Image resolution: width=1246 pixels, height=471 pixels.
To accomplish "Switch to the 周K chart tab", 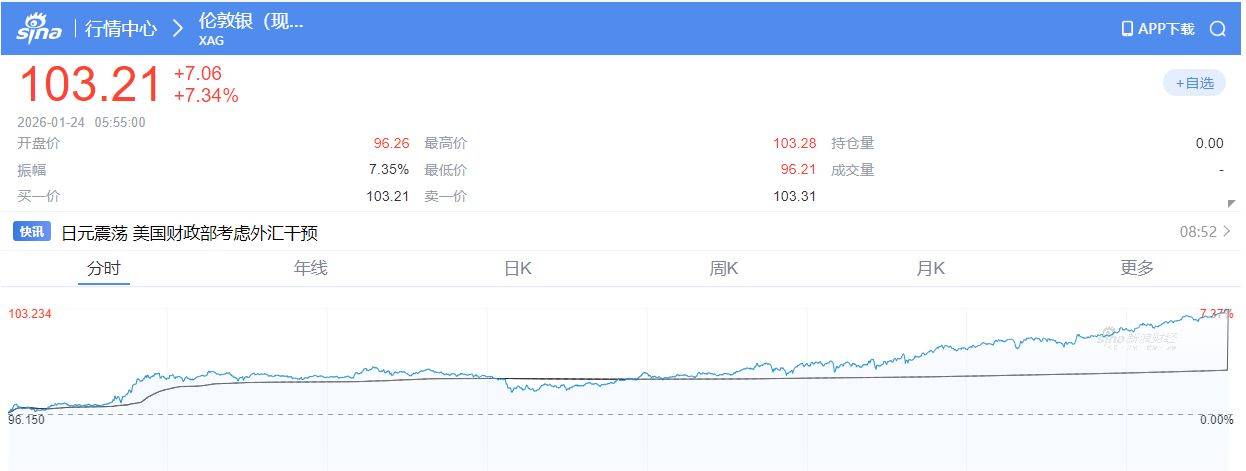I will [723, 268].
